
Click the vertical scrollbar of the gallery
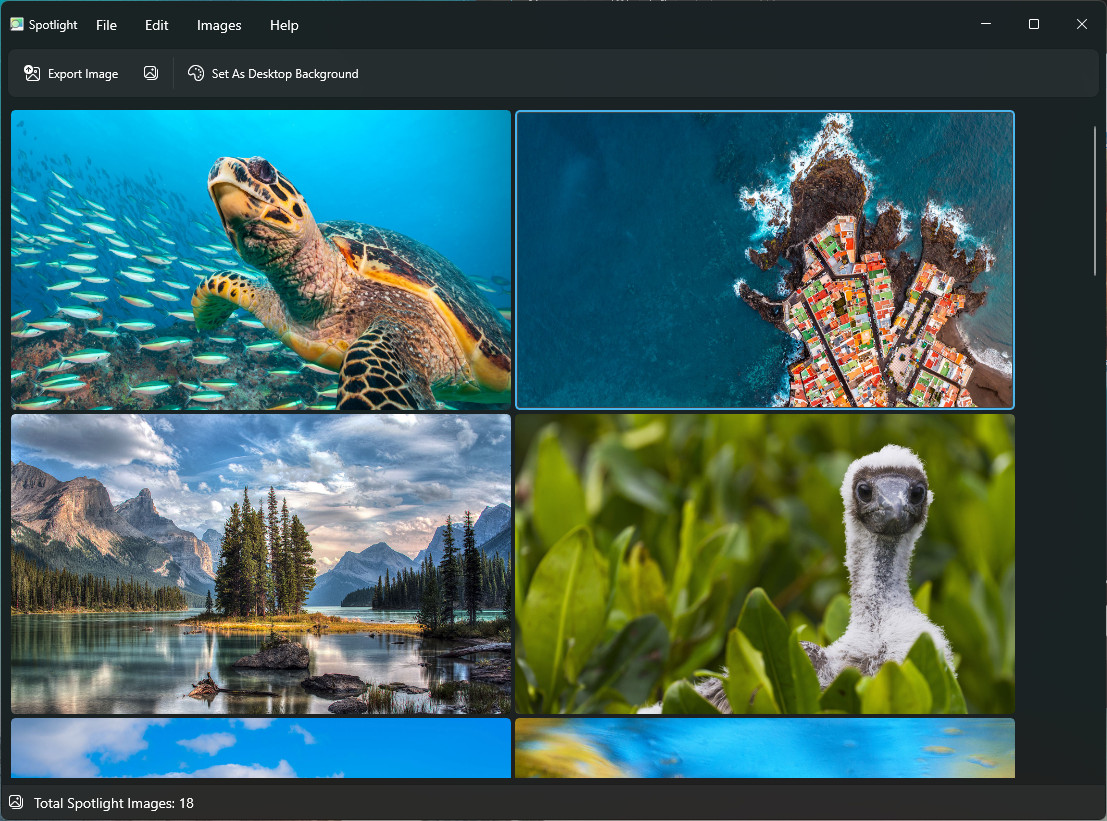tap(1095, 200)
